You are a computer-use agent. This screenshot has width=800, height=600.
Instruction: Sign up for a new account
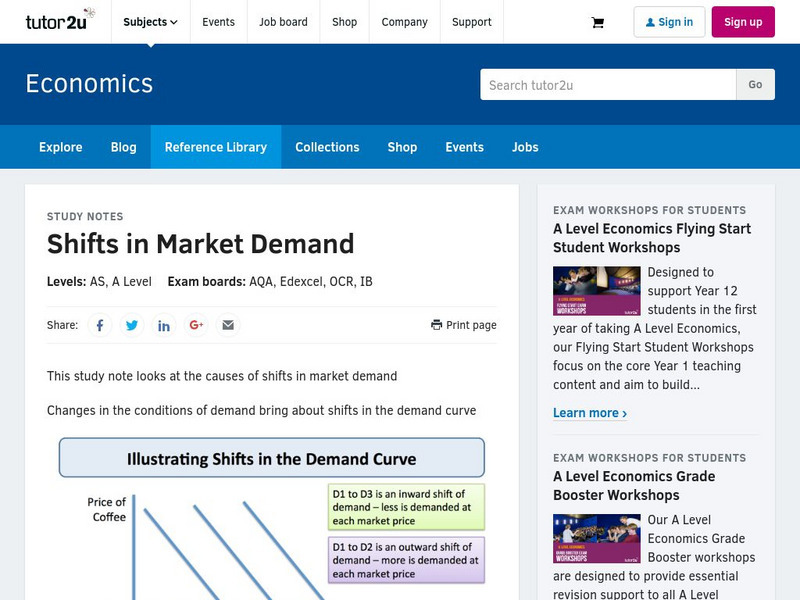[x=744, y=21]
